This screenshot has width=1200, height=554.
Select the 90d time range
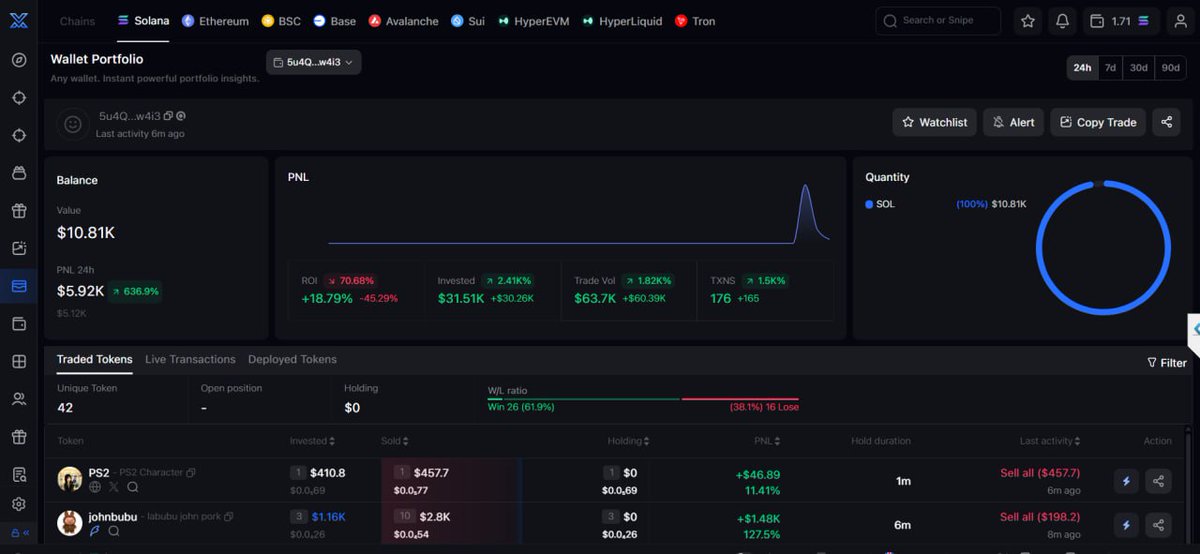pyautogui.click(x=1170, y=68)
